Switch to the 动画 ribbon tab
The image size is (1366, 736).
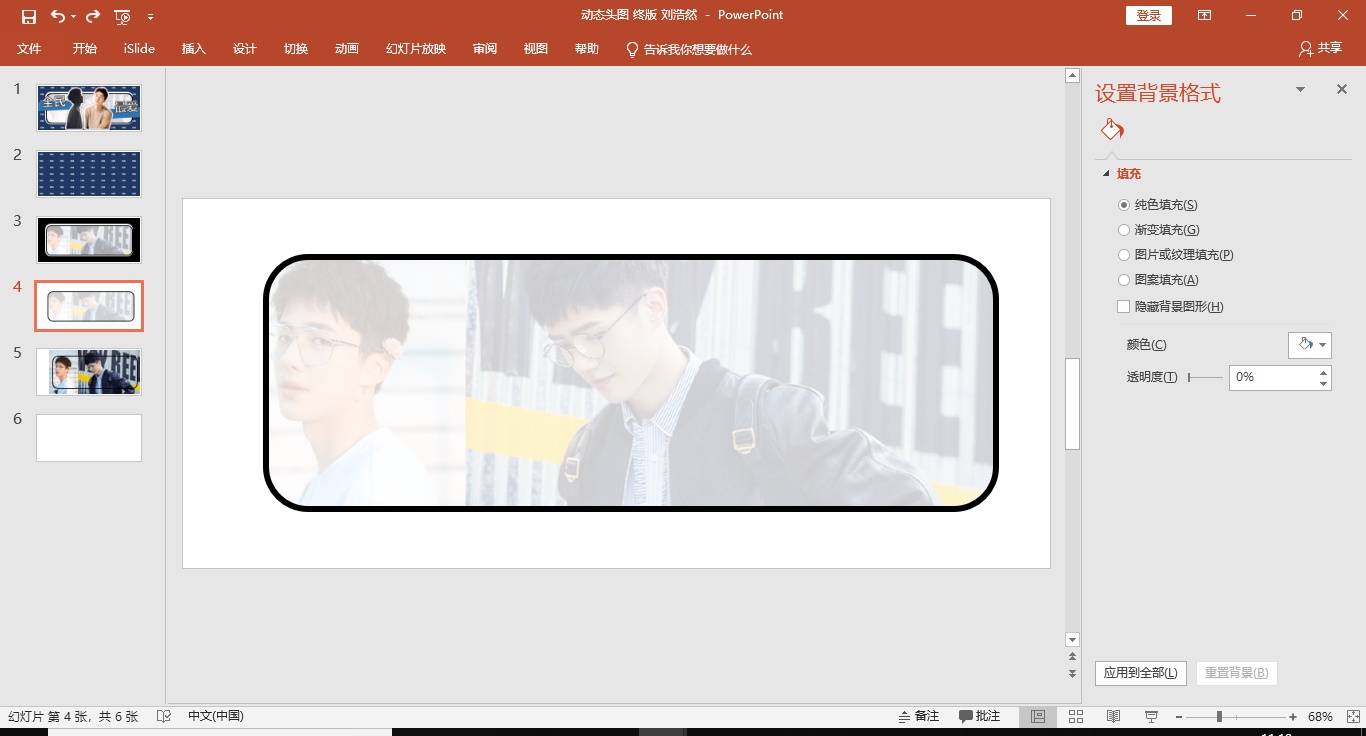pos(346,48)
